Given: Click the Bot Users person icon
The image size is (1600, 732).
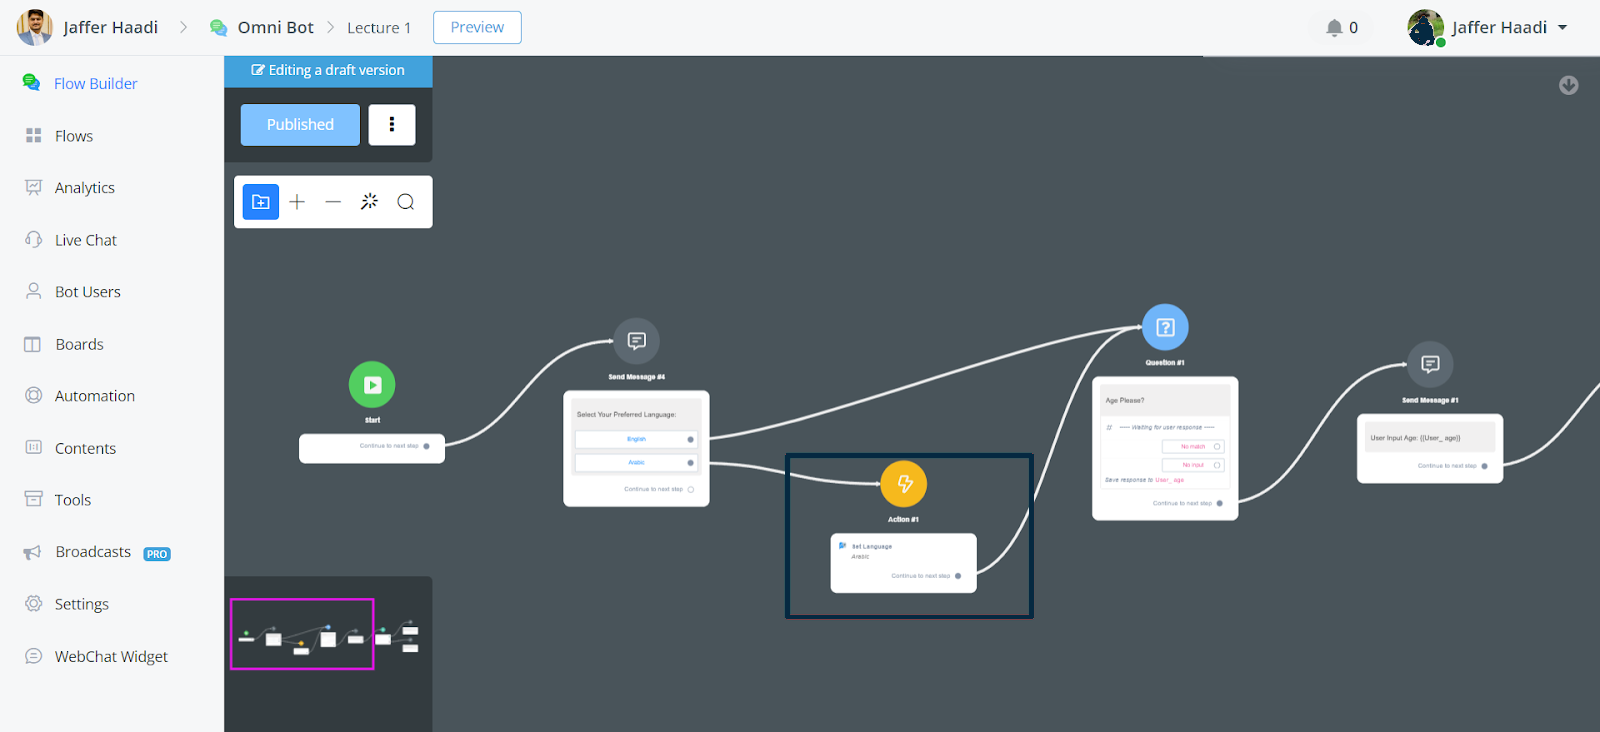Looking at the screenshot, I should 33,291.
